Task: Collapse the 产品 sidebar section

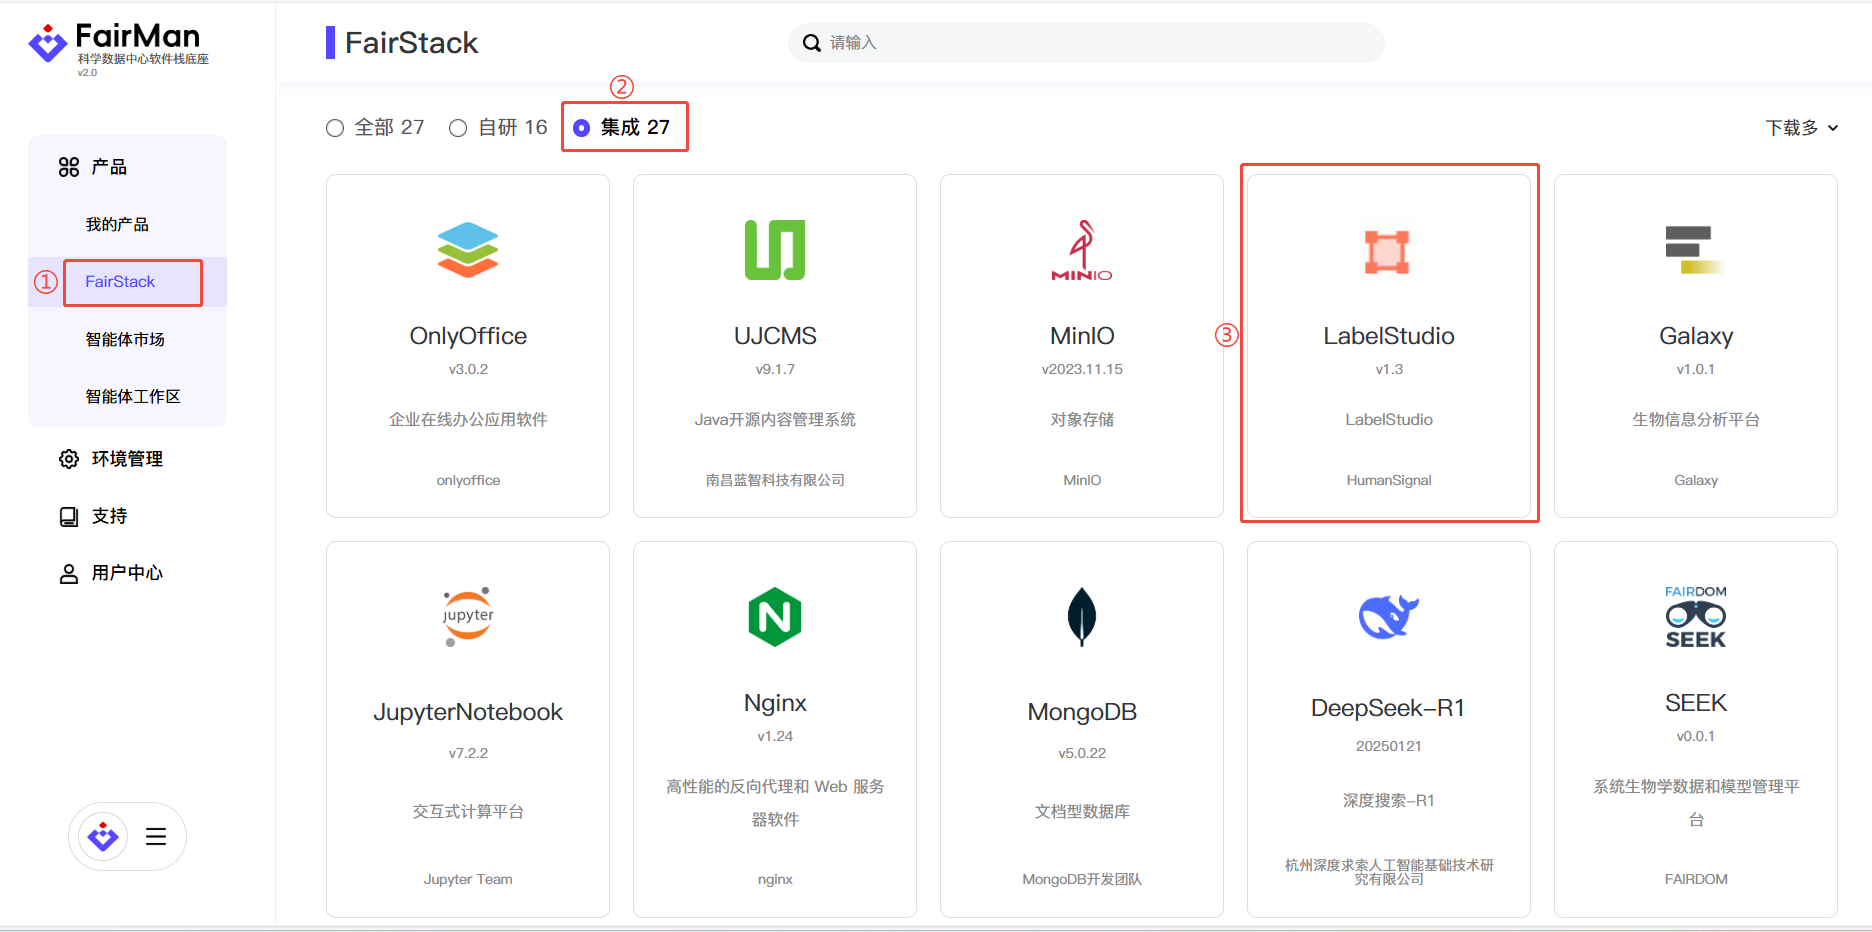Action: 108,167
